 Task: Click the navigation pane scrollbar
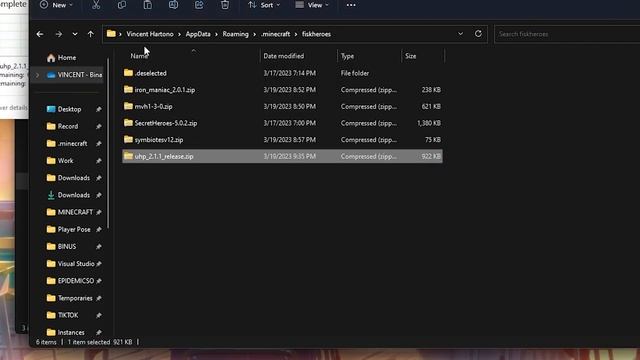coord(108,144)
